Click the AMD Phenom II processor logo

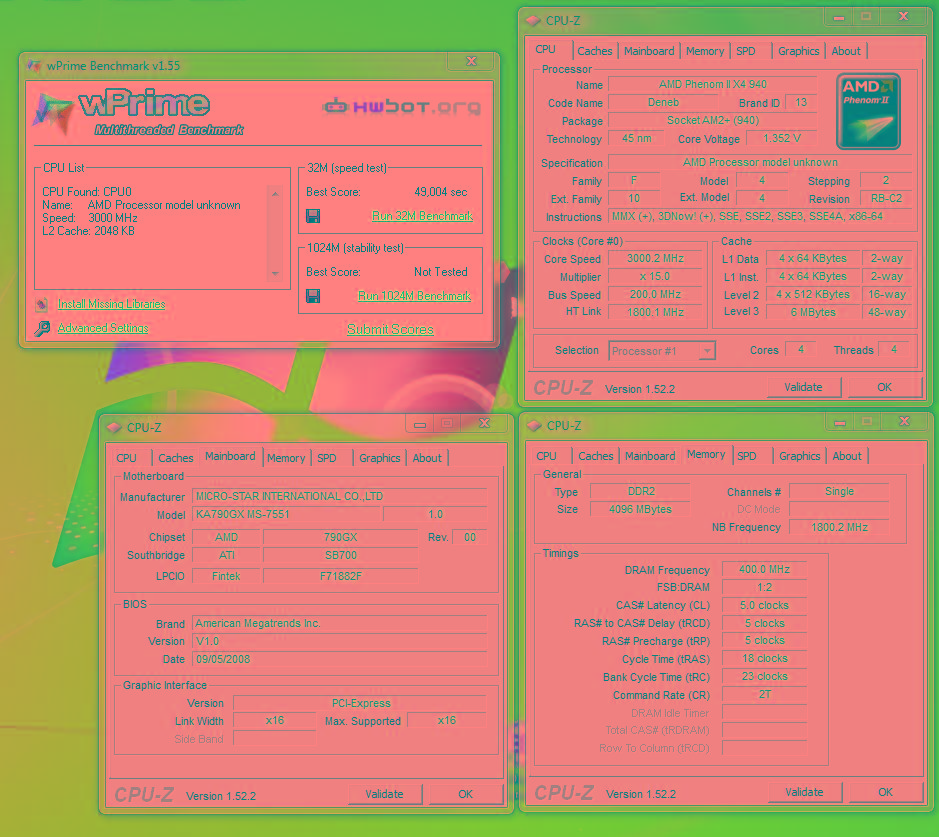tap(868, 111)
